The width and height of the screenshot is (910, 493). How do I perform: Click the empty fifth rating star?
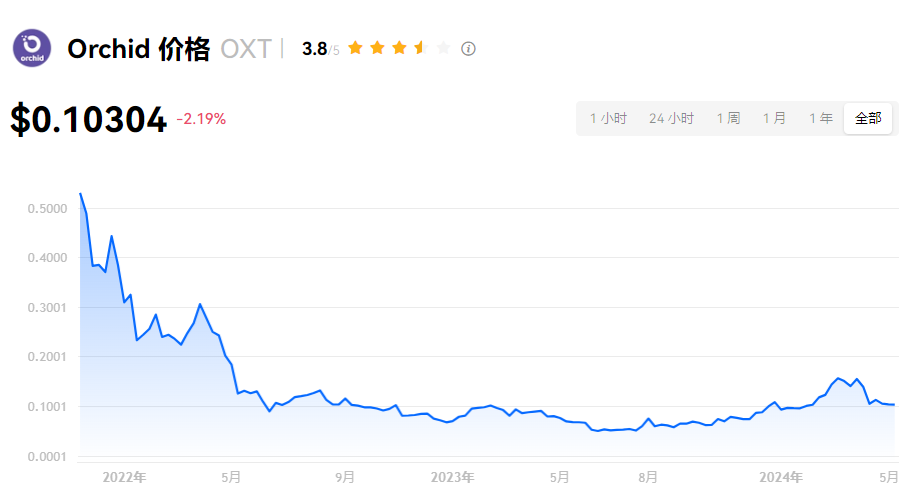point(443,48)
